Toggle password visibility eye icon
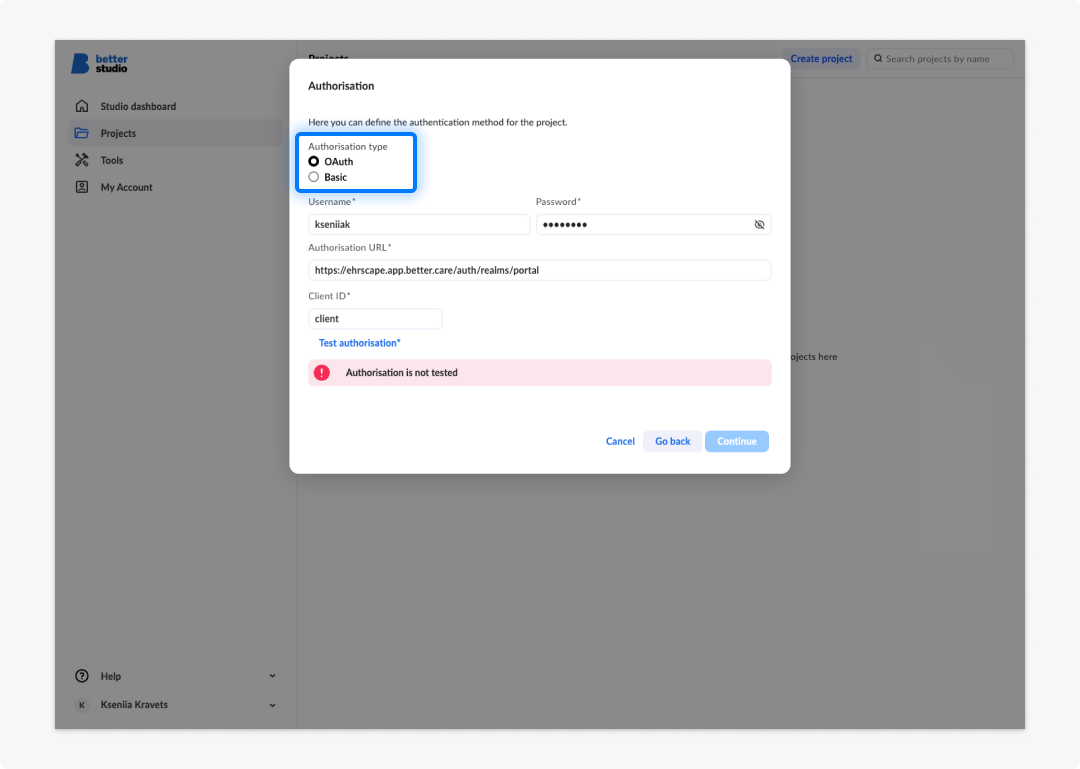This screenshot has height=769, width=1080. [759, 225]
